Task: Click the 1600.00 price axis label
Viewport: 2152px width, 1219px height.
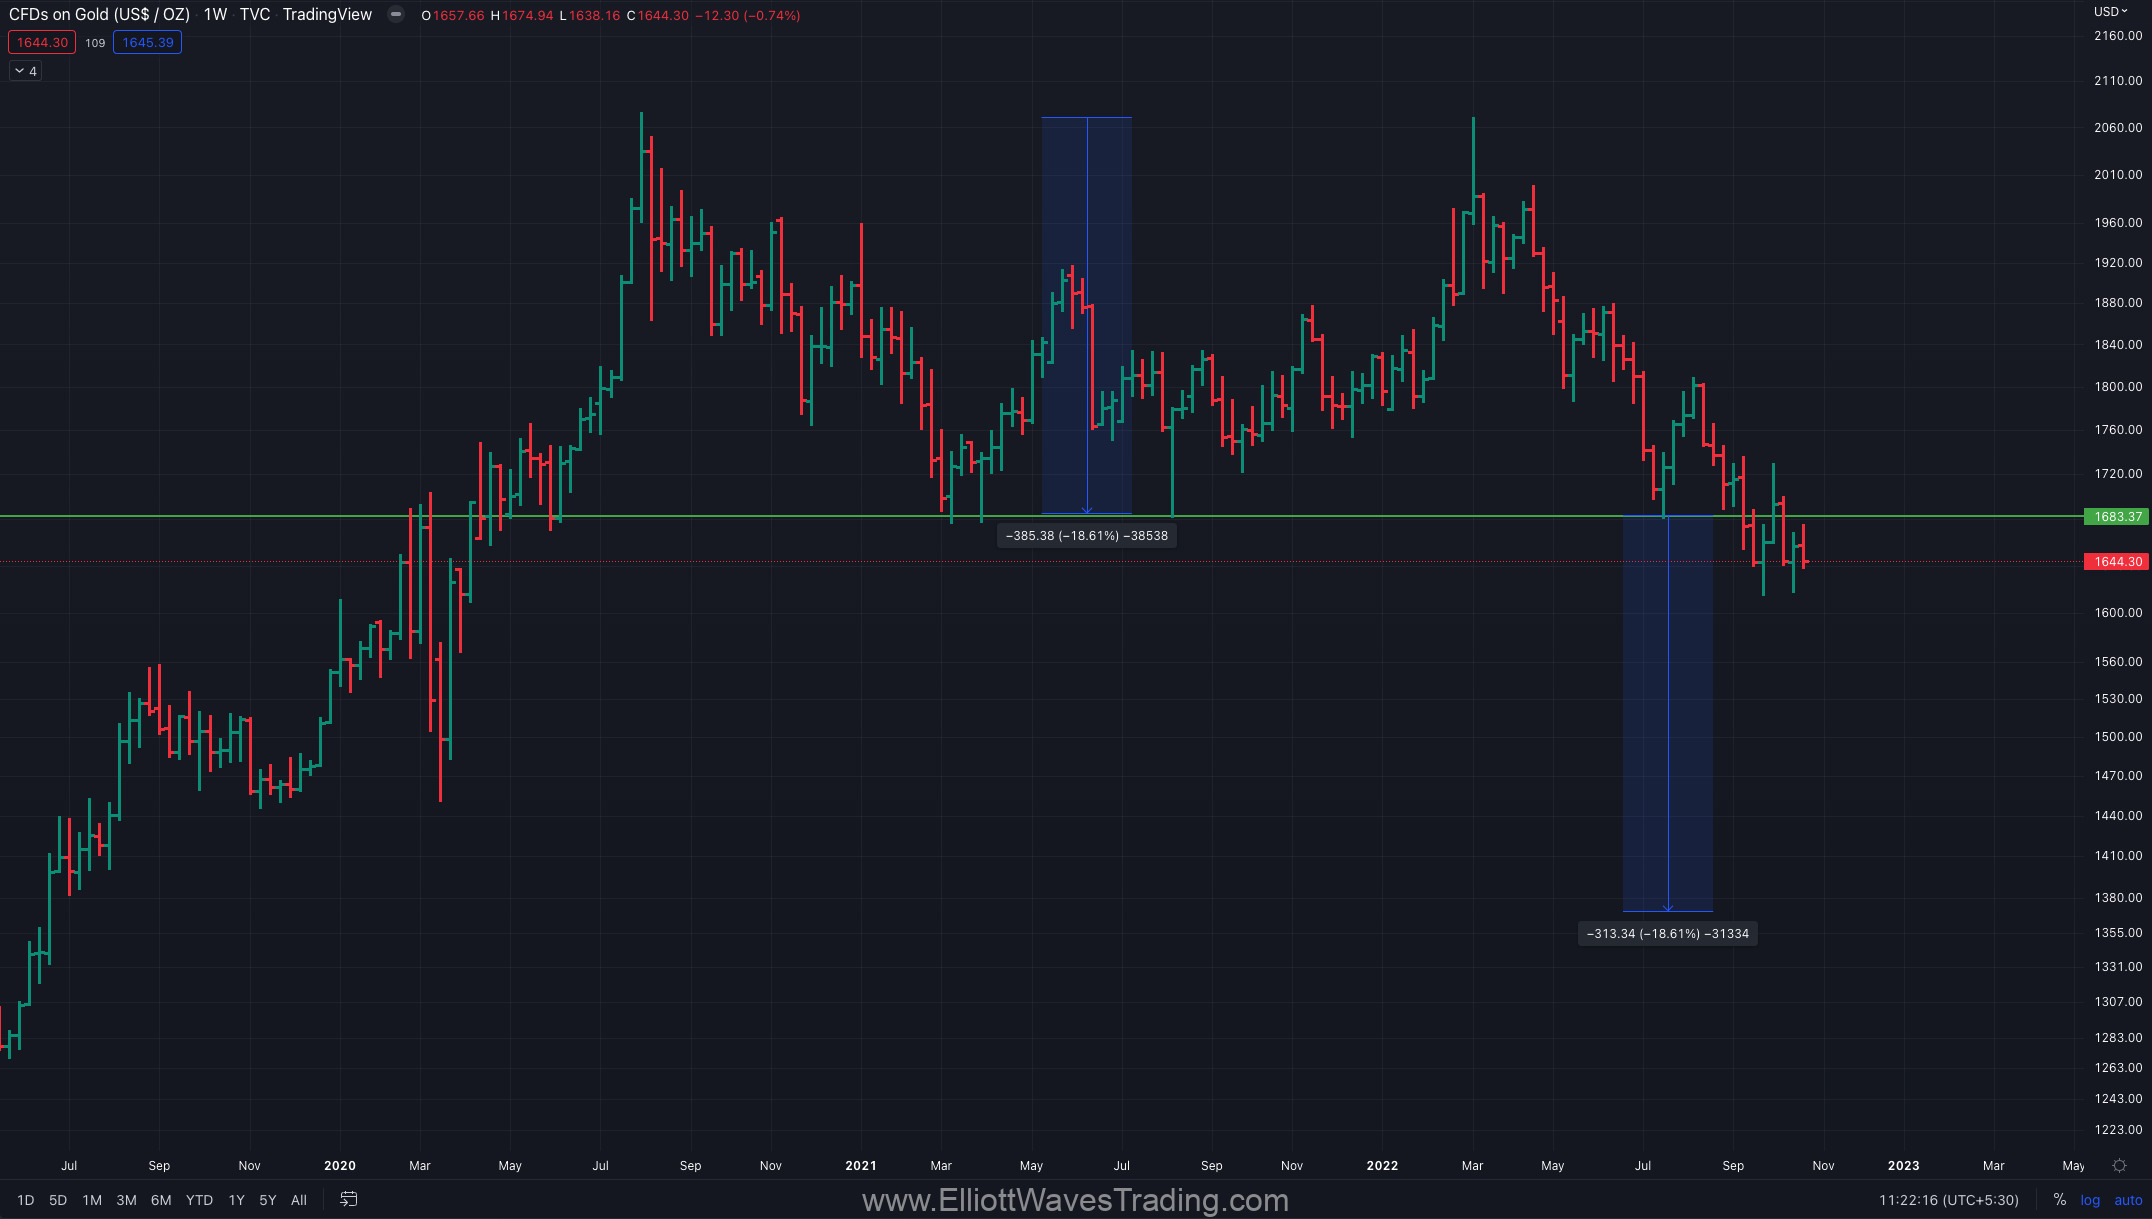Action: (2118, 613)
